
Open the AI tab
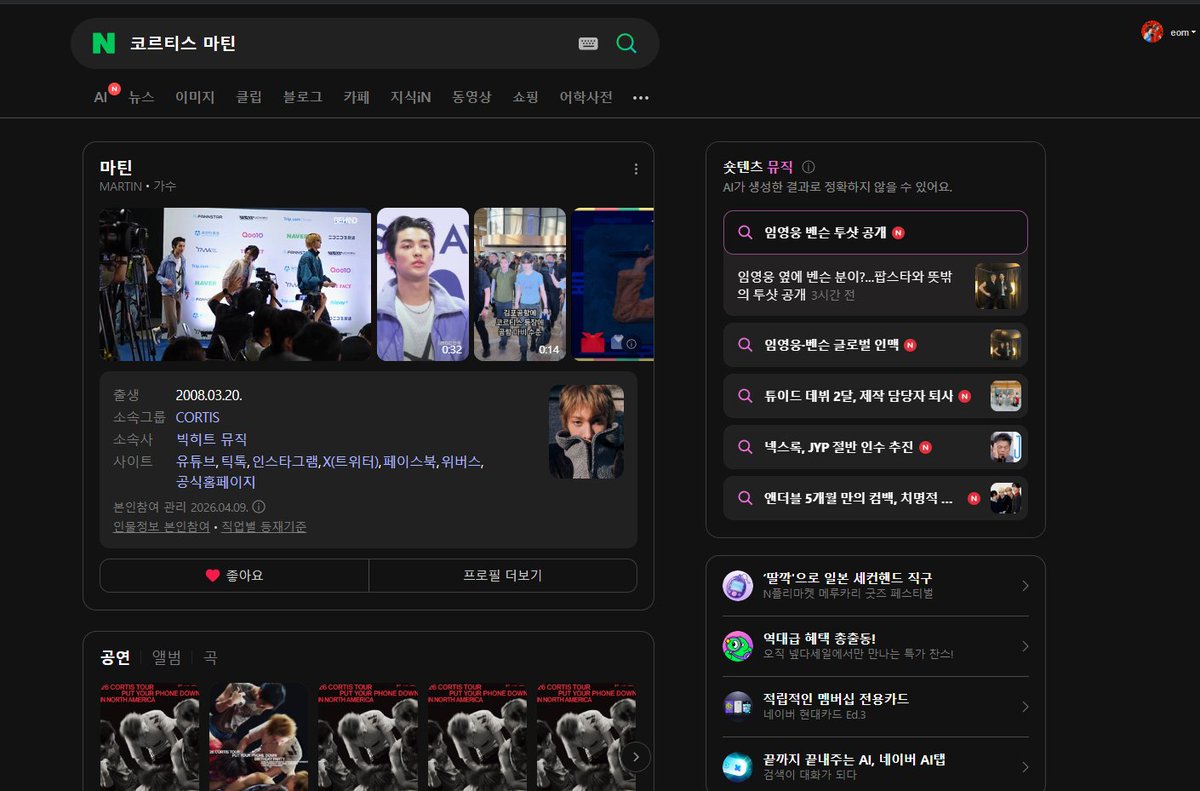click(101, 97)
